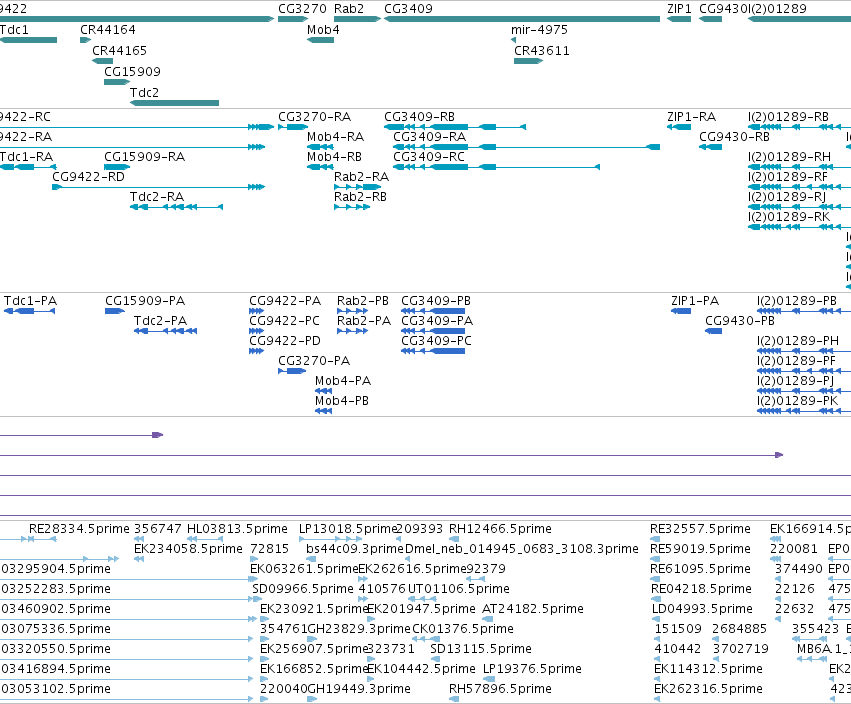Click the CG9422-PC protein label
This screenshot has height=704, width=851.
(285, 321)
